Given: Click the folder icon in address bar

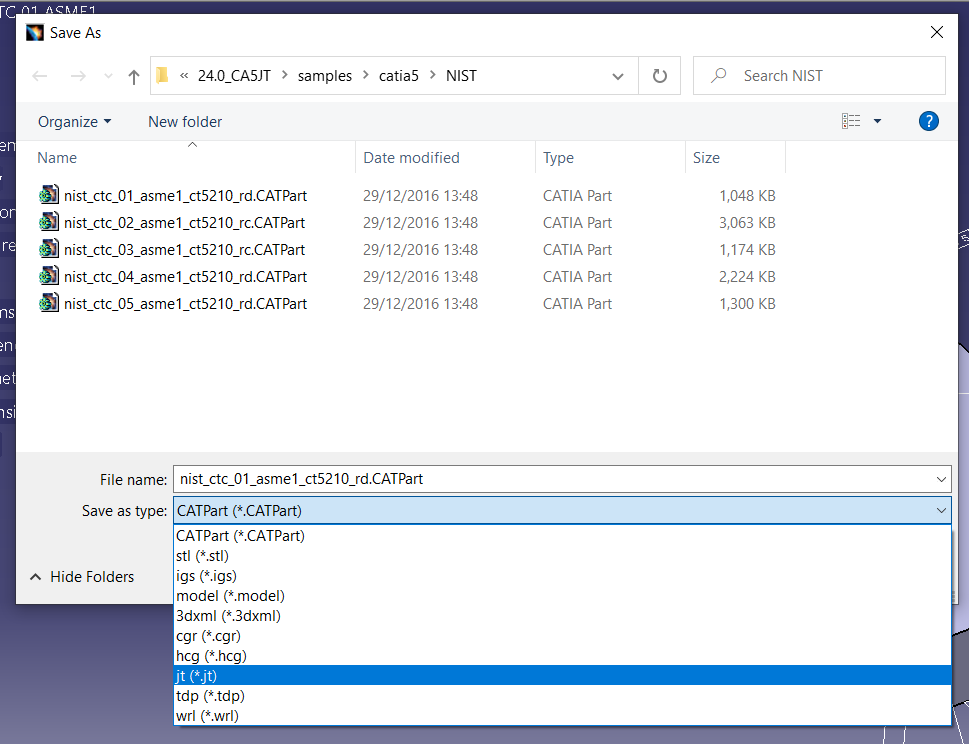Looking at the screenshot, I should (x=162, y=75).
